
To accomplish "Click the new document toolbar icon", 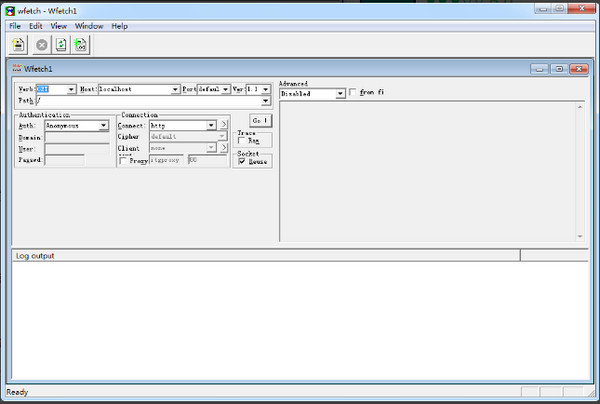I will point(18,45).
